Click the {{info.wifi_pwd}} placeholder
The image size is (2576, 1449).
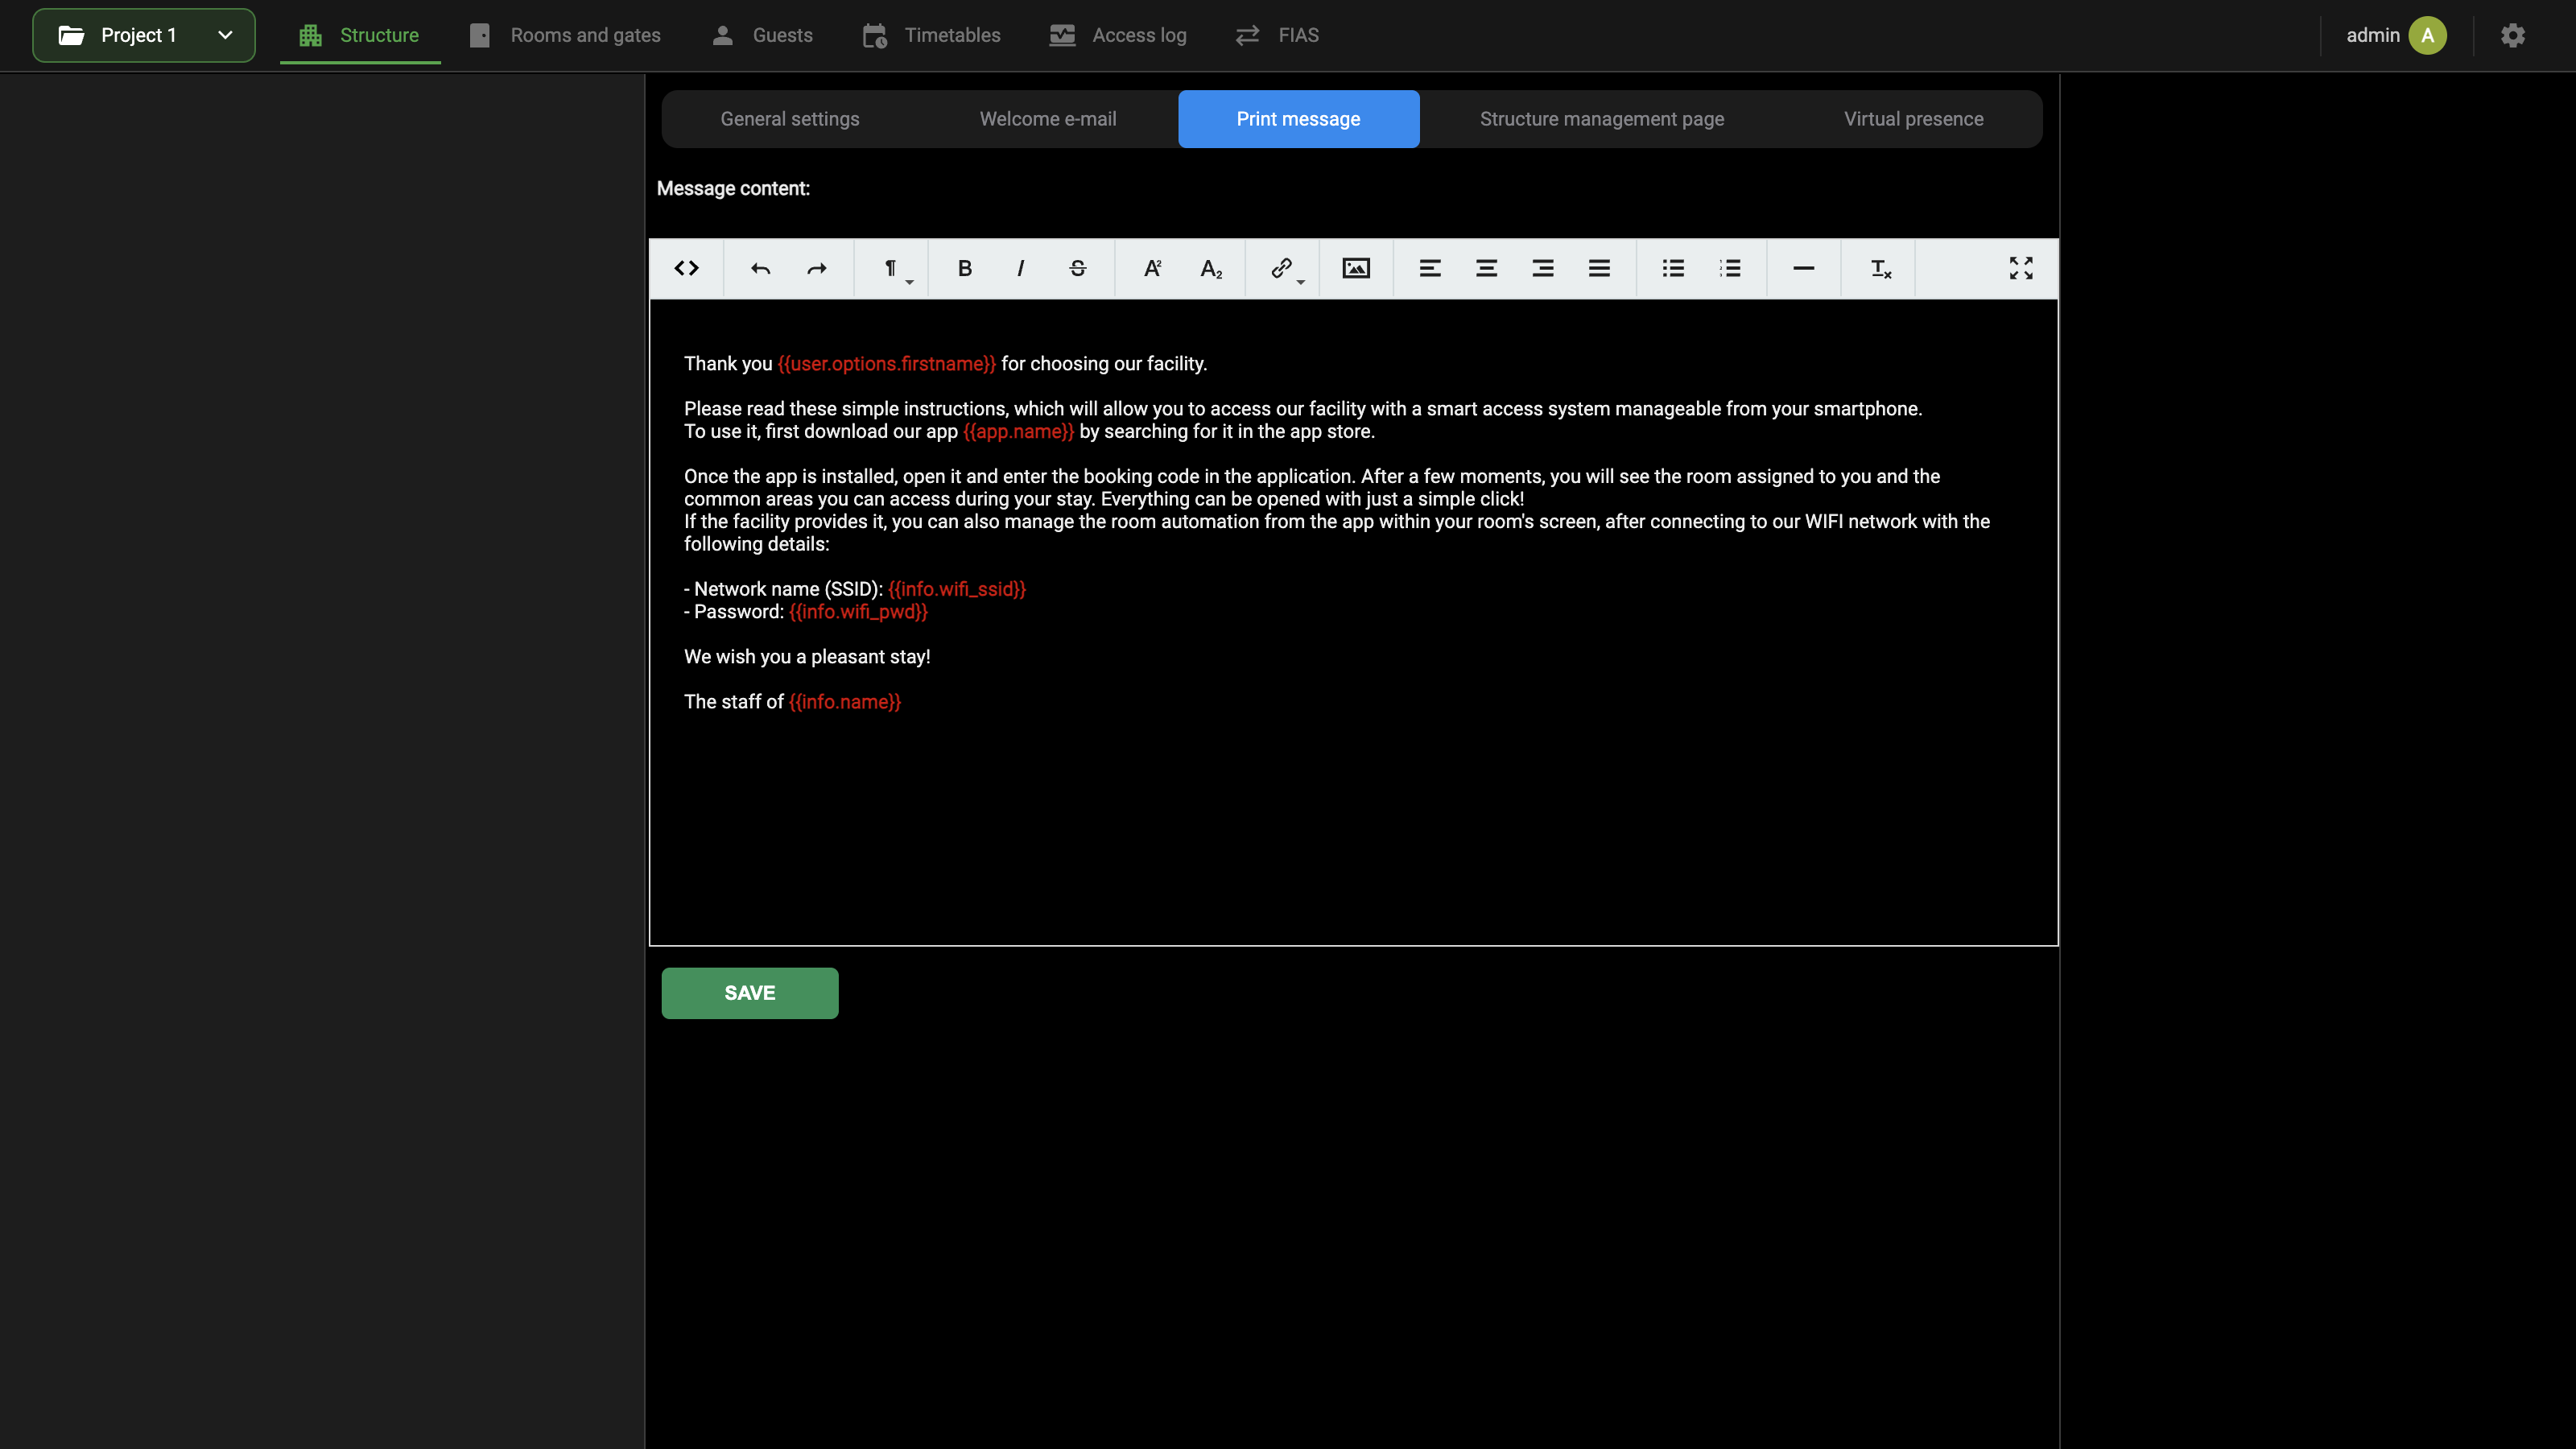point(858,612)
